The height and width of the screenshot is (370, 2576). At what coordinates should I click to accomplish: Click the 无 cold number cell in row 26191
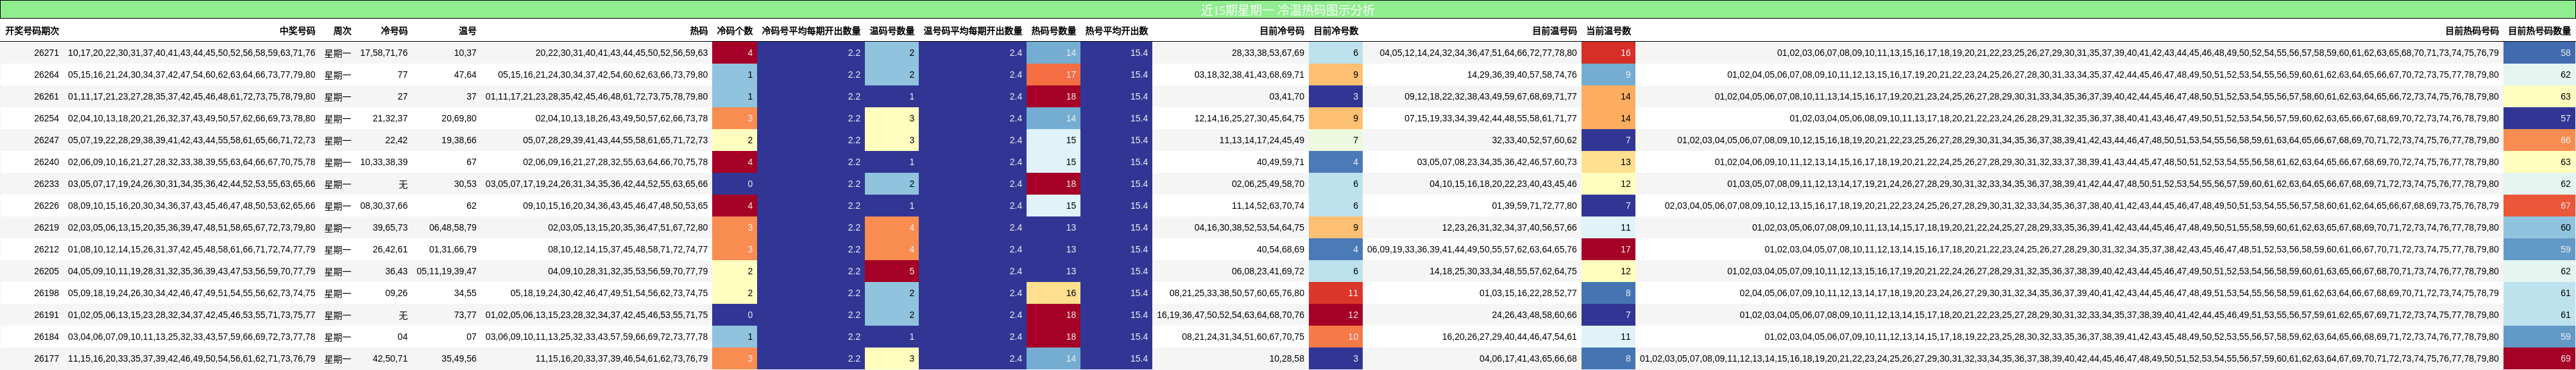403,315
